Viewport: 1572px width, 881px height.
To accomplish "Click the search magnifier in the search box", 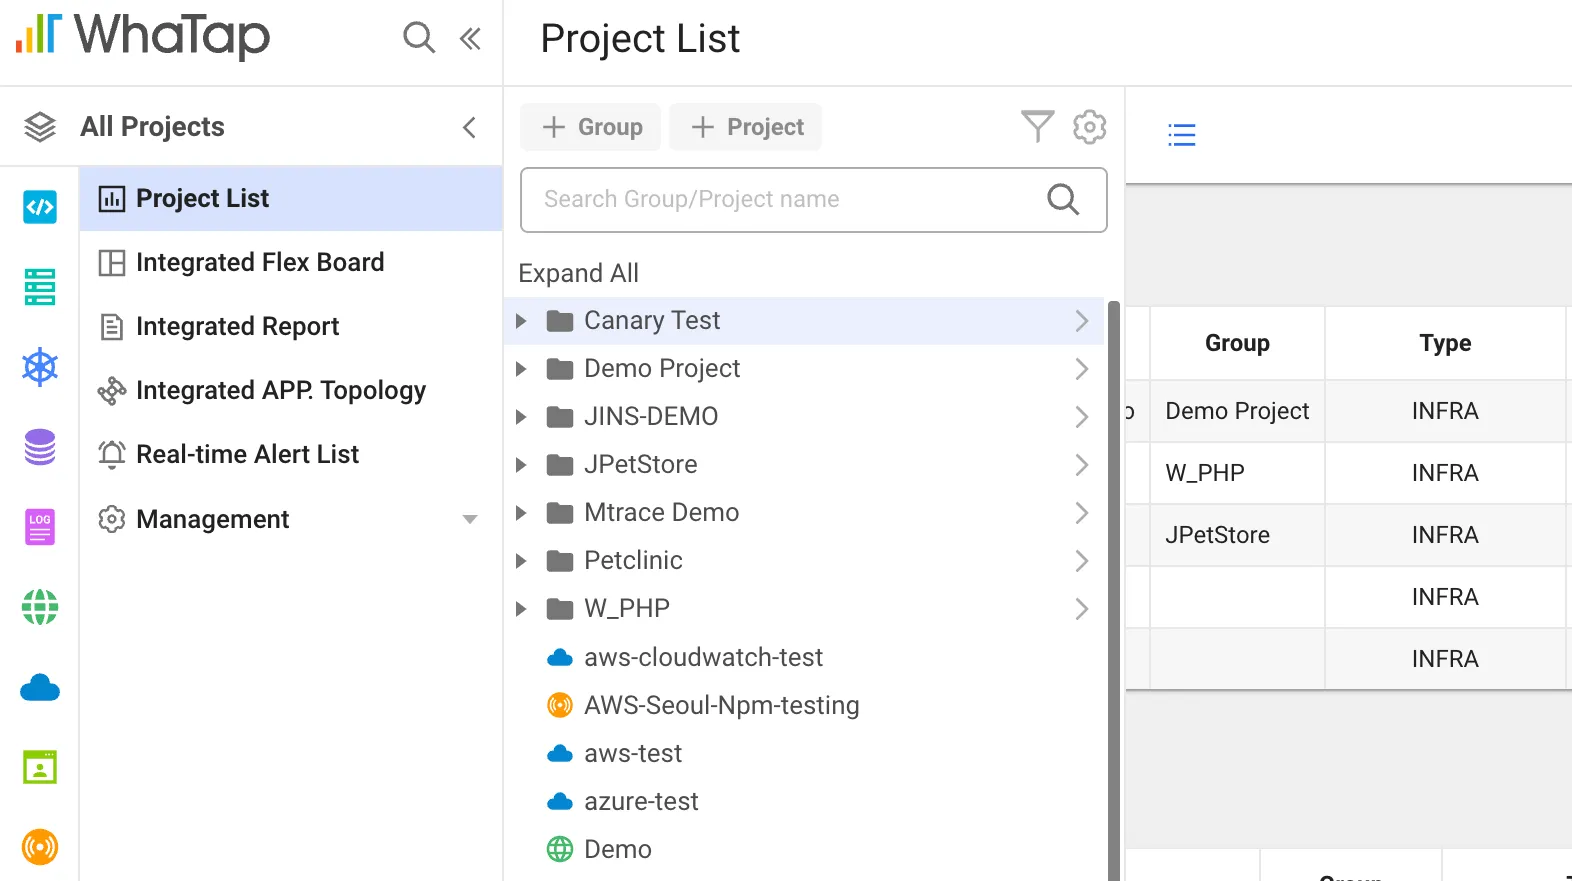I will pyautogui.click(x=1063, y=200).
